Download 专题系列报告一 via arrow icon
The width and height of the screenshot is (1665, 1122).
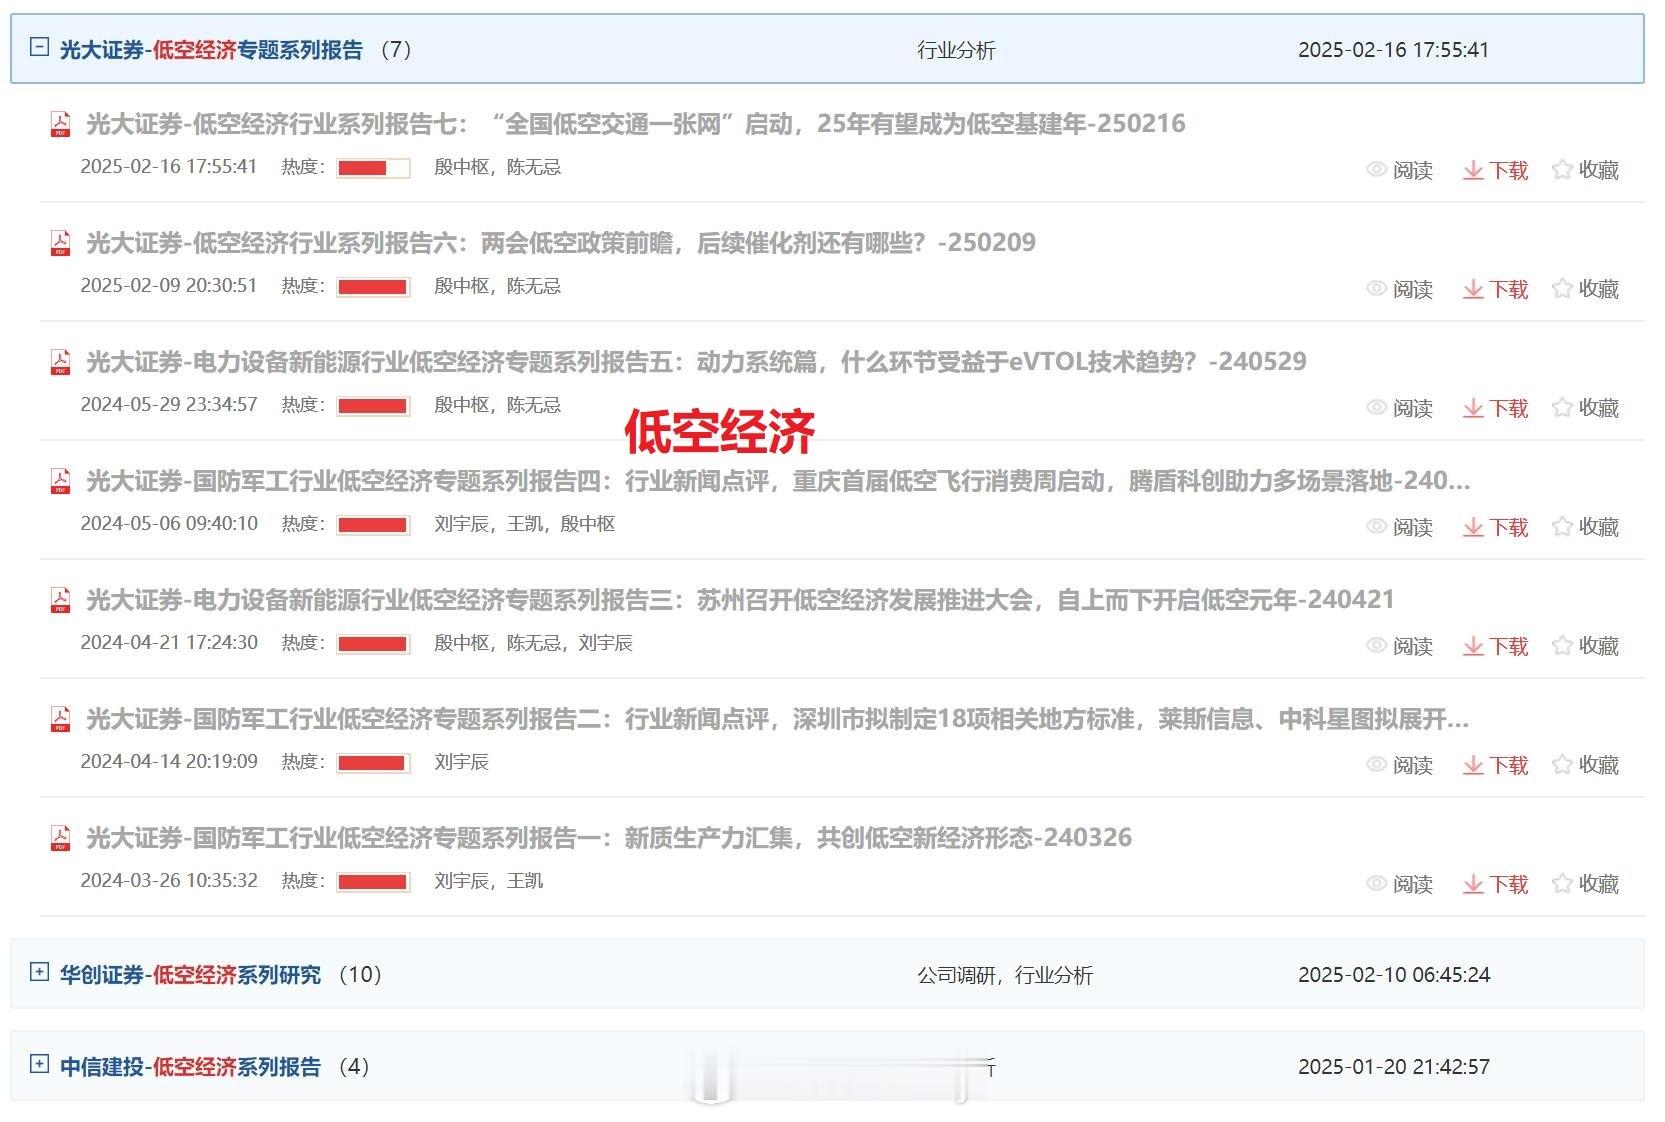point(1473,885)
